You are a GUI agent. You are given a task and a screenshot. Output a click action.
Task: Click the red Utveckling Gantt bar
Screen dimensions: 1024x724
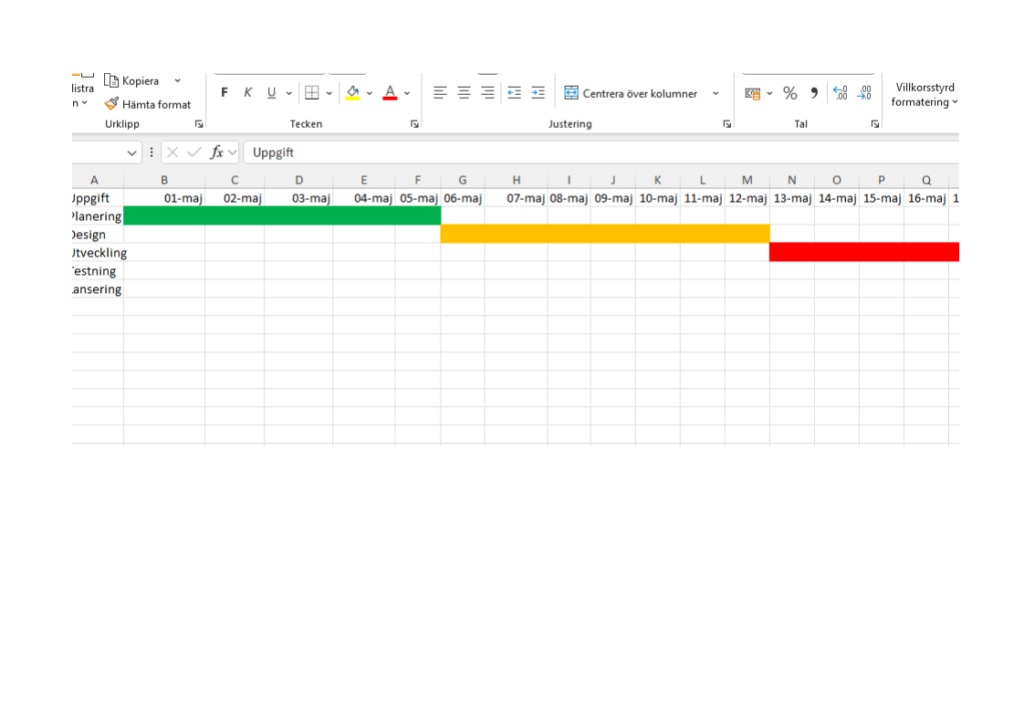(864, 252)
